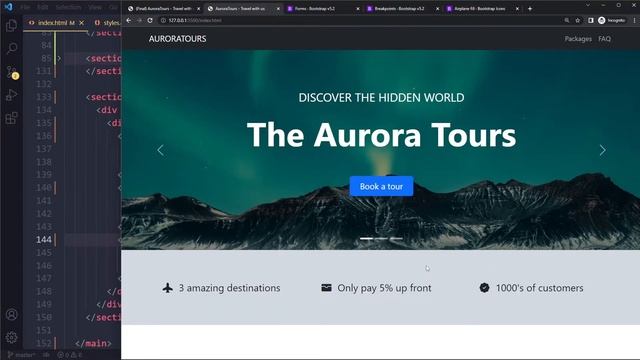Click the airplane icon beside 3 amazing destinations
Image resolution: width=640 pixels, height=360 pixels.
167,288
